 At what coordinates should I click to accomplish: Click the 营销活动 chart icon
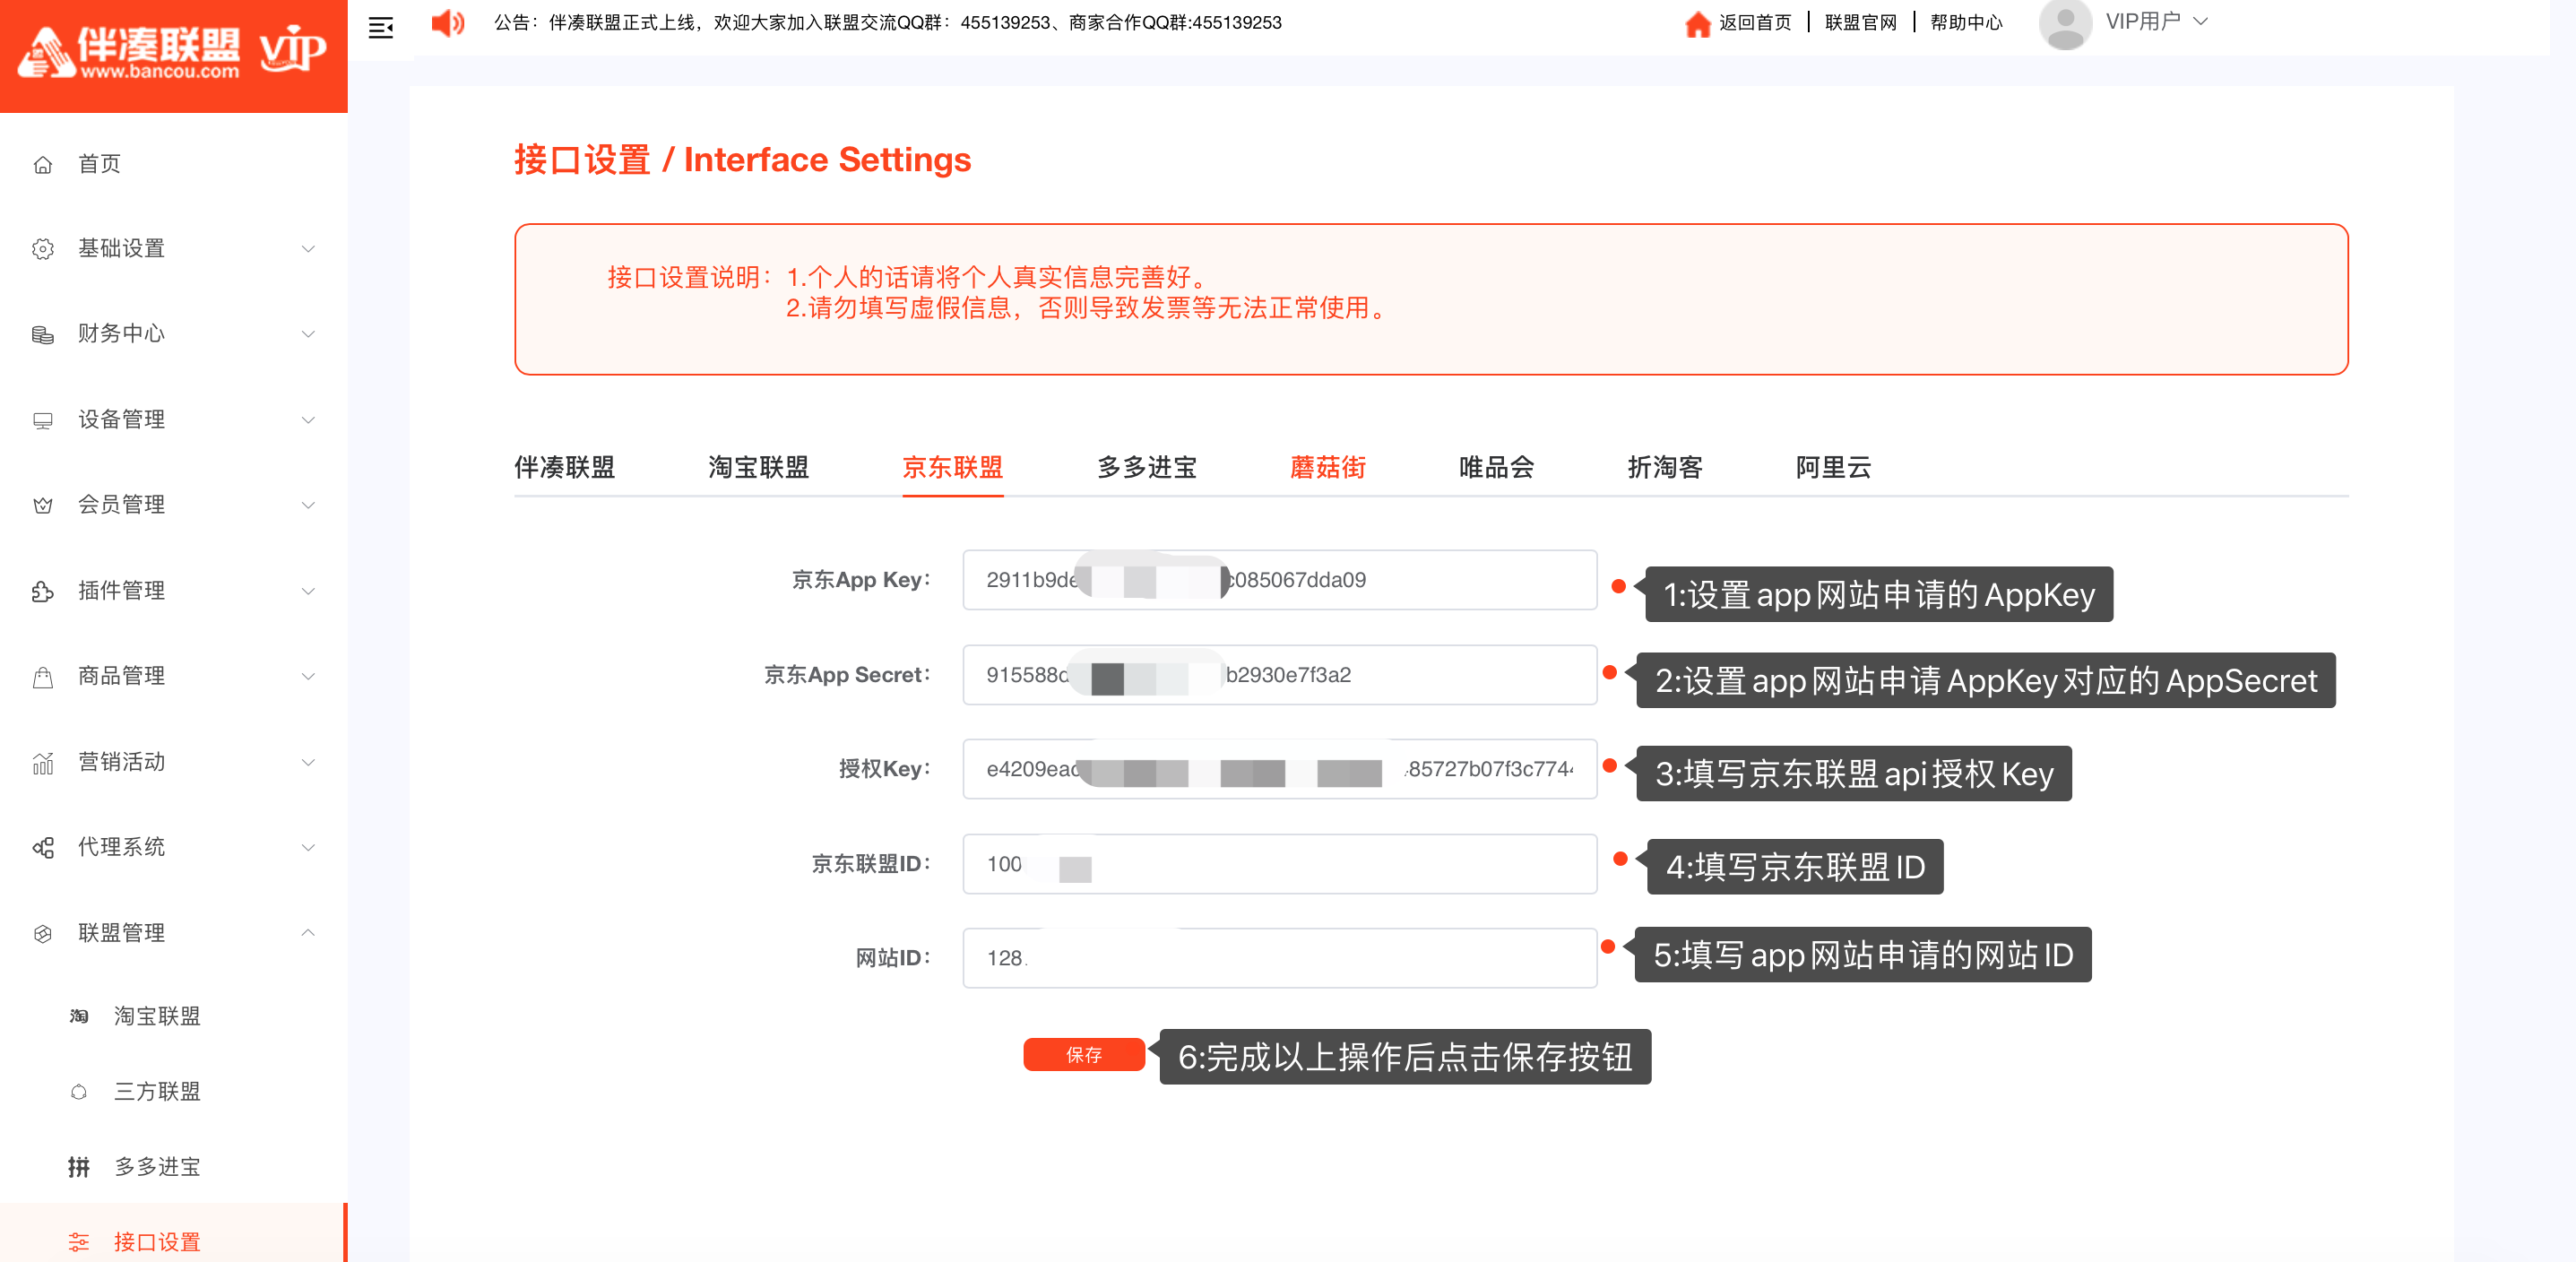(x=42, y=762)
